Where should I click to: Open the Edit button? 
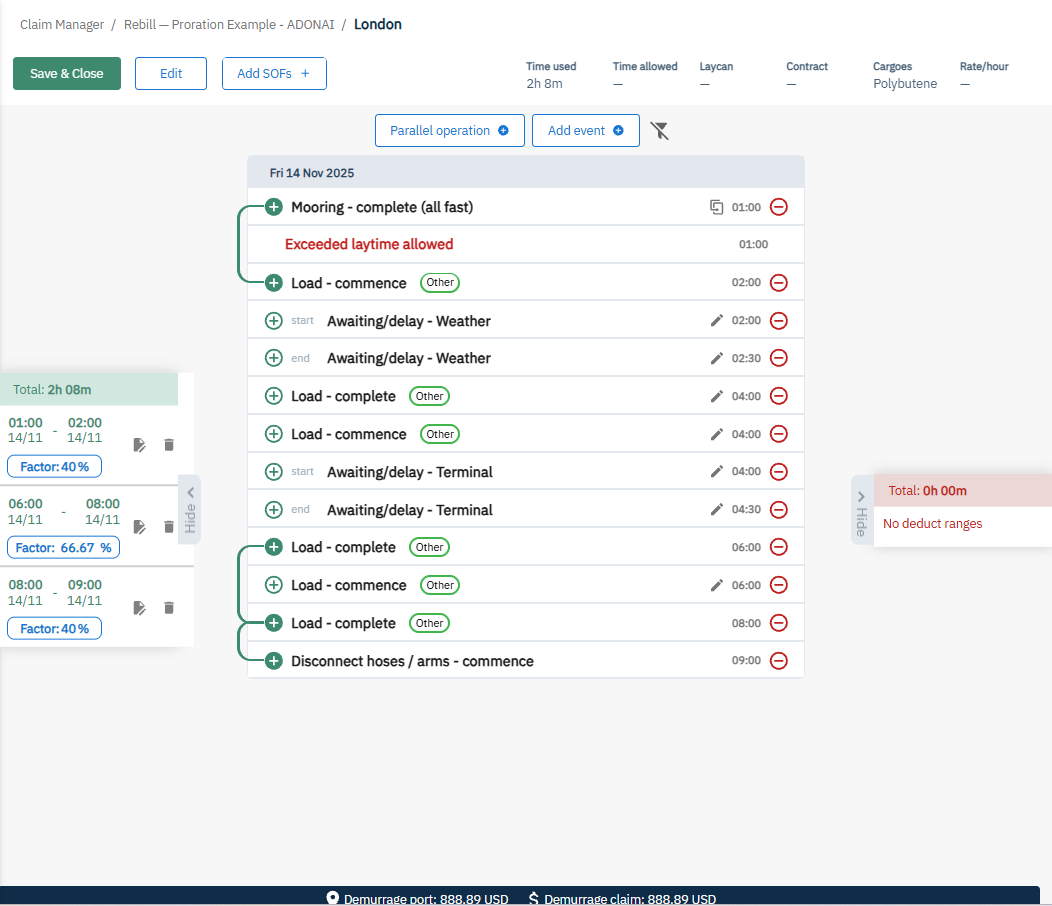coord(170,73)
